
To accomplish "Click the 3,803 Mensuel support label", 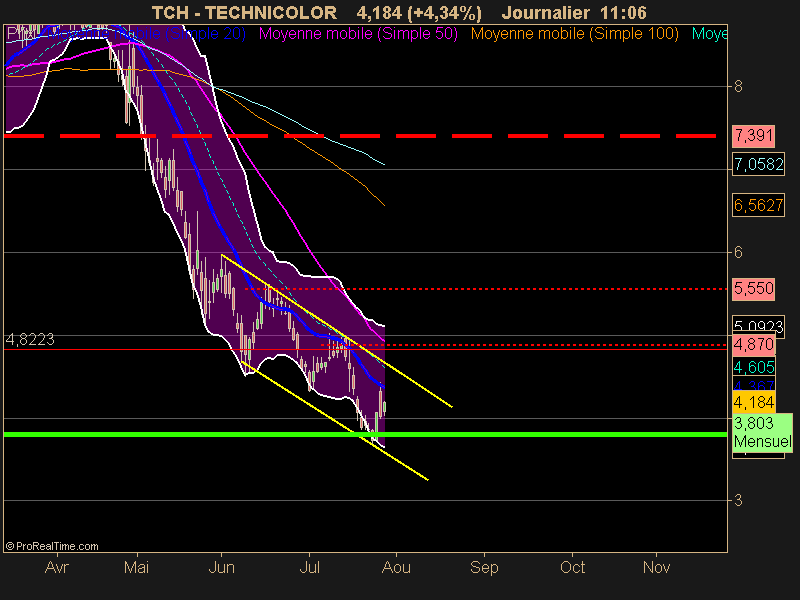I will click(x=763, y=432).
